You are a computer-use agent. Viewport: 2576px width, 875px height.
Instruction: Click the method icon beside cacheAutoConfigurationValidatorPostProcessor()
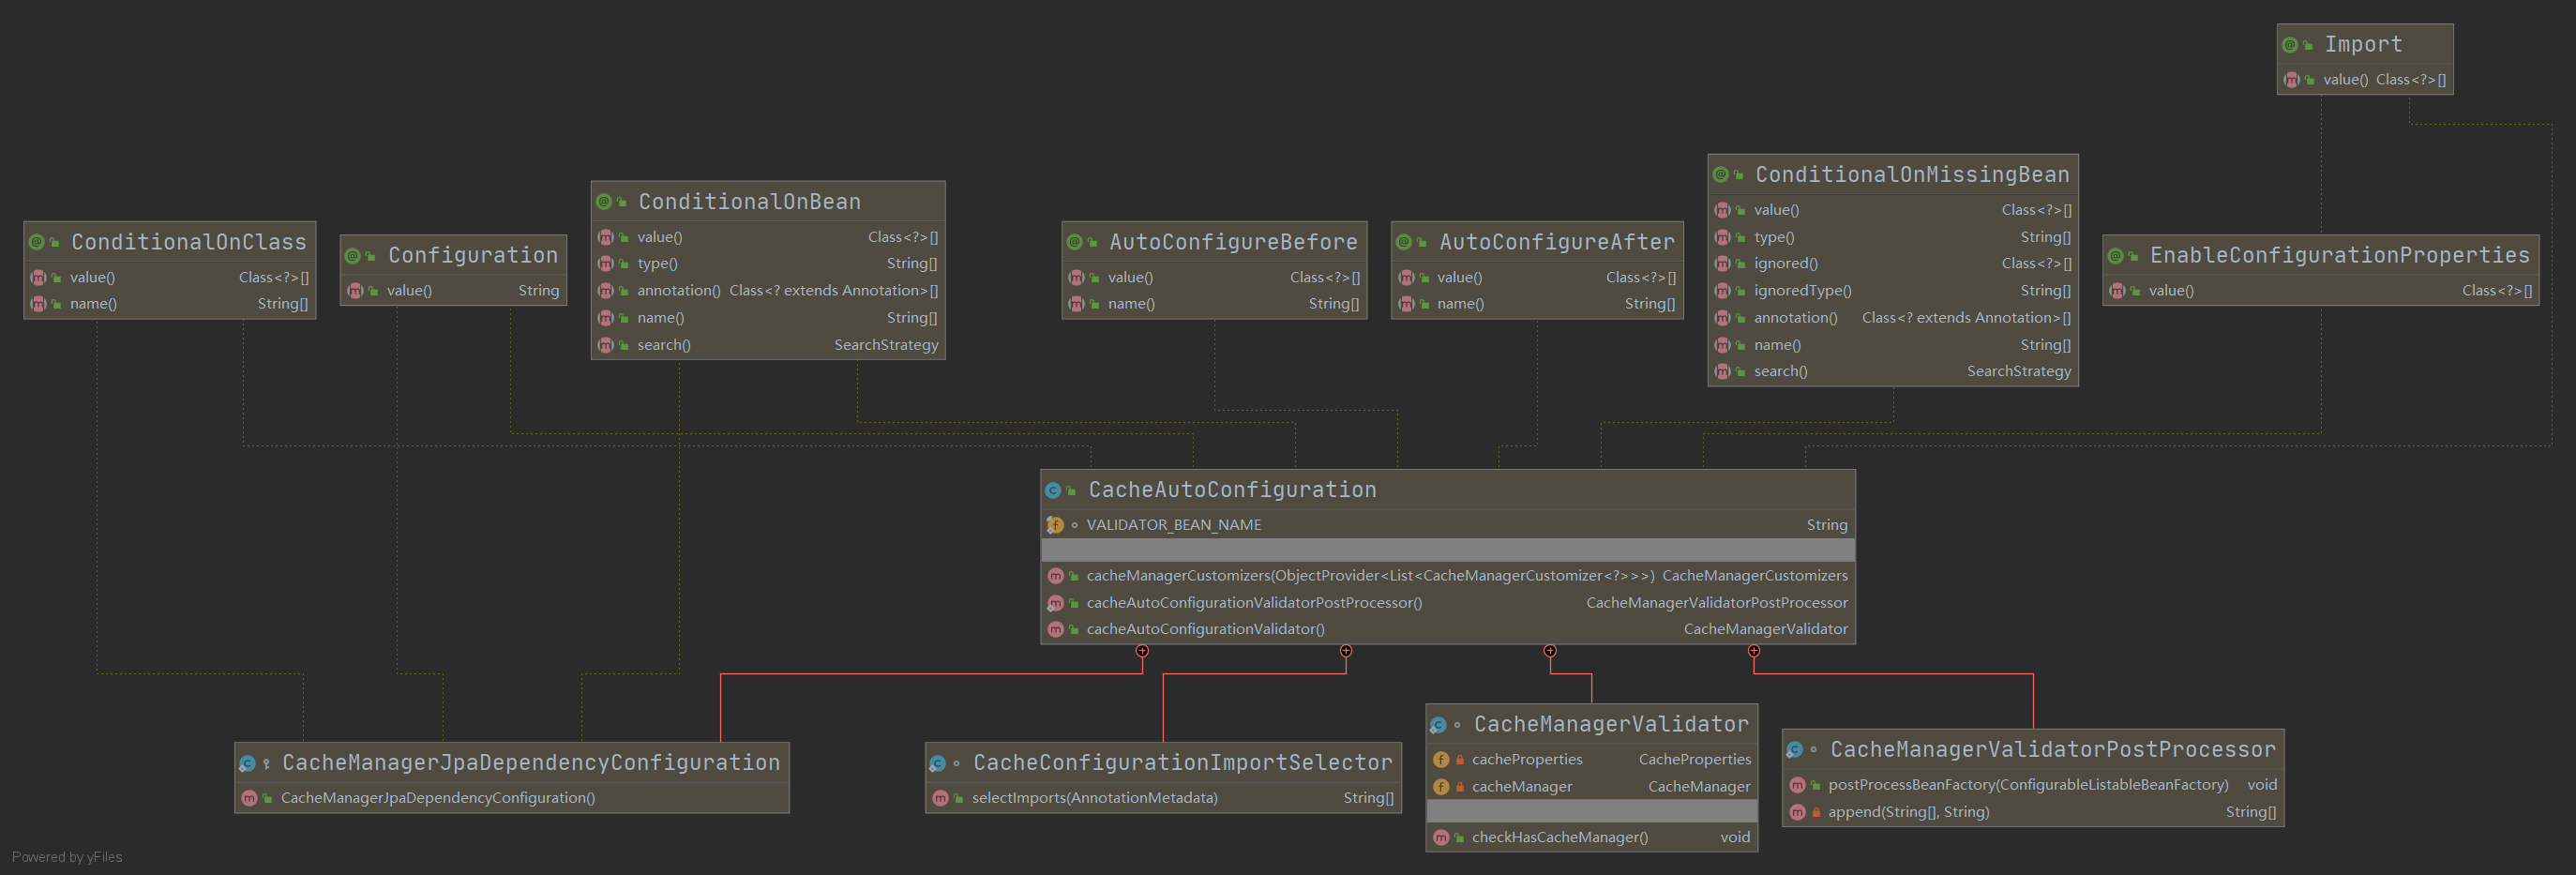coord(1055,603)
